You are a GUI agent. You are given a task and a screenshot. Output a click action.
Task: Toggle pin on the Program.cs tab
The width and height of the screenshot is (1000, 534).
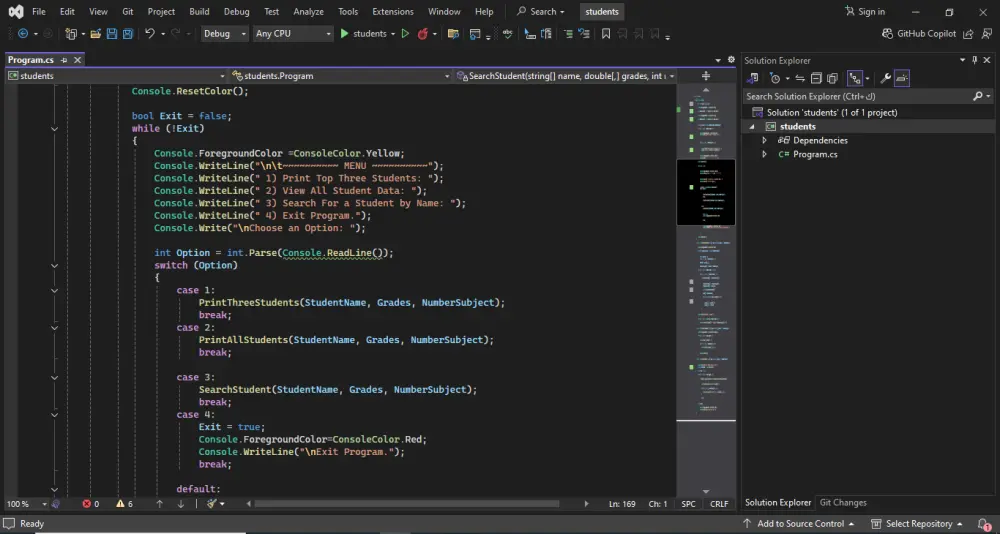[x=63, y=60]
